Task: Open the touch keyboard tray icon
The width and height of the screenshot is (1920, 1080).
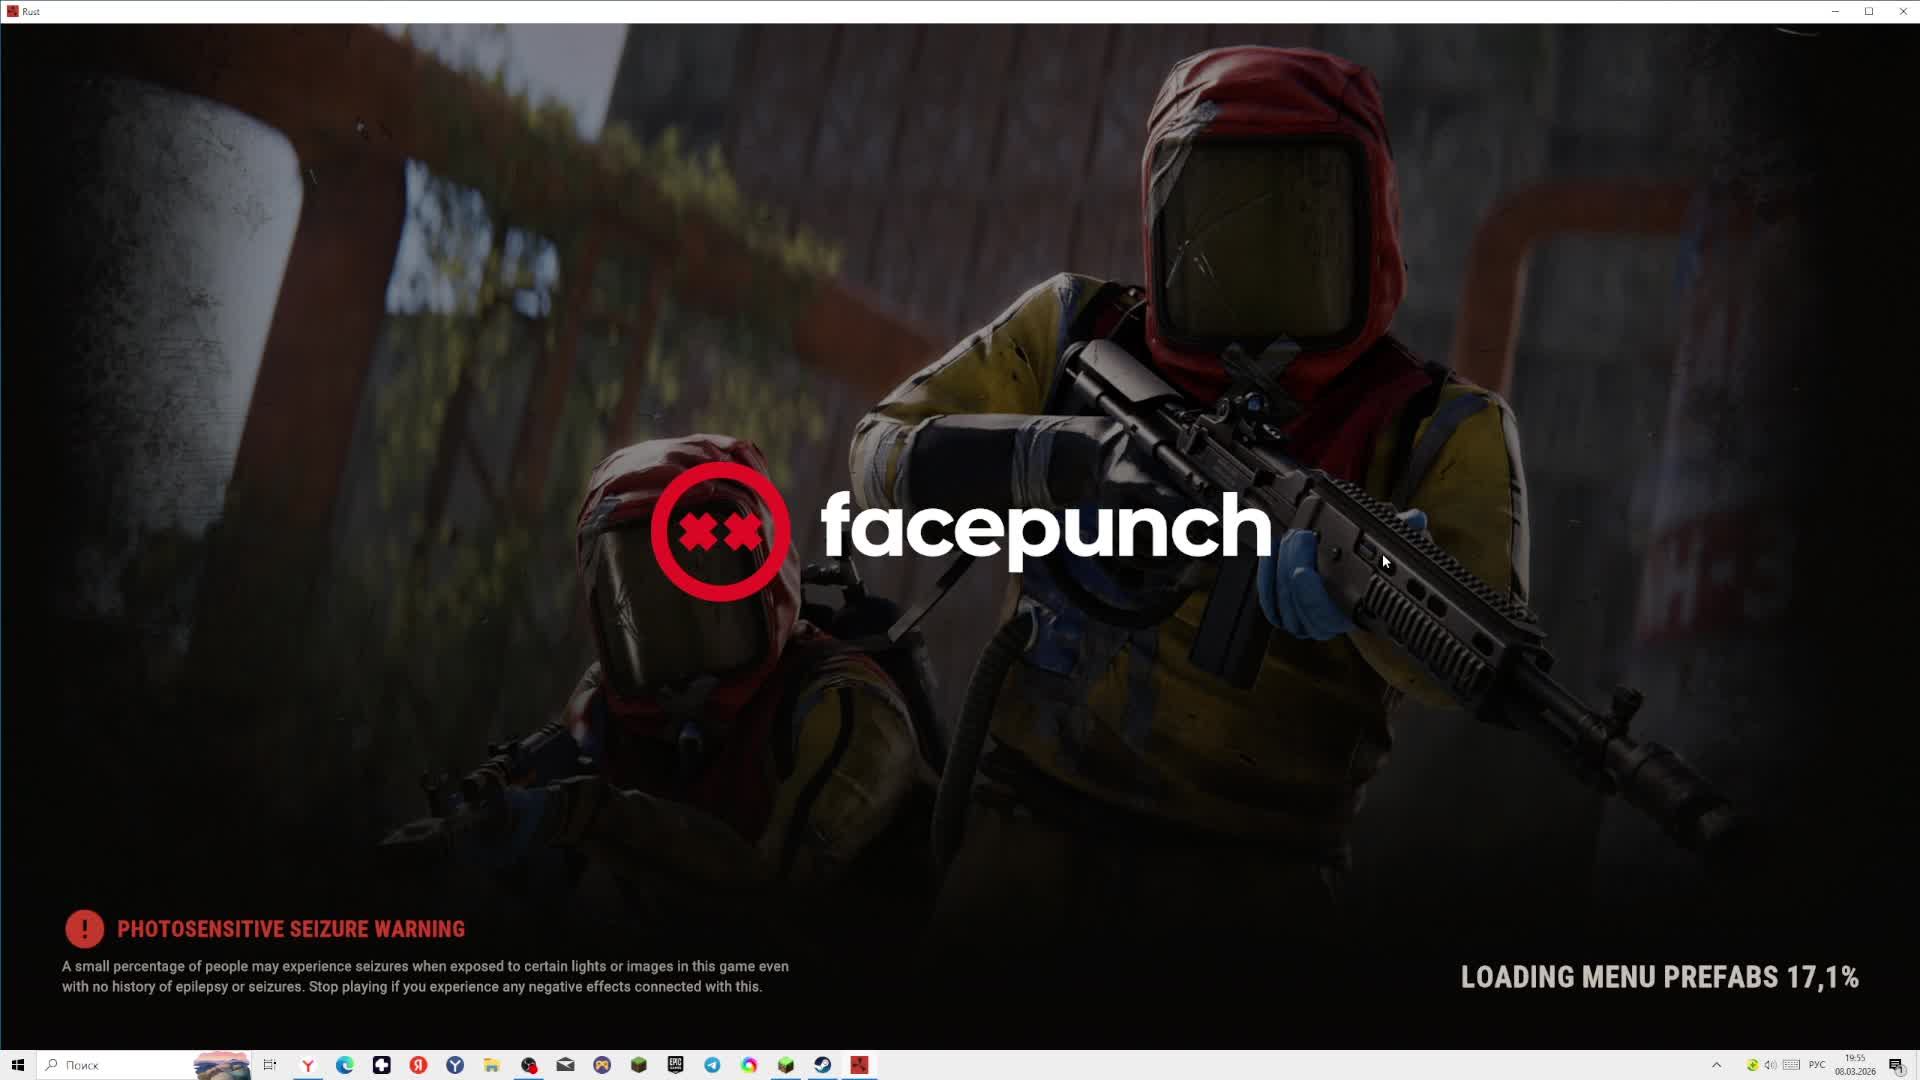Action: click(x=1791, y=1065)
